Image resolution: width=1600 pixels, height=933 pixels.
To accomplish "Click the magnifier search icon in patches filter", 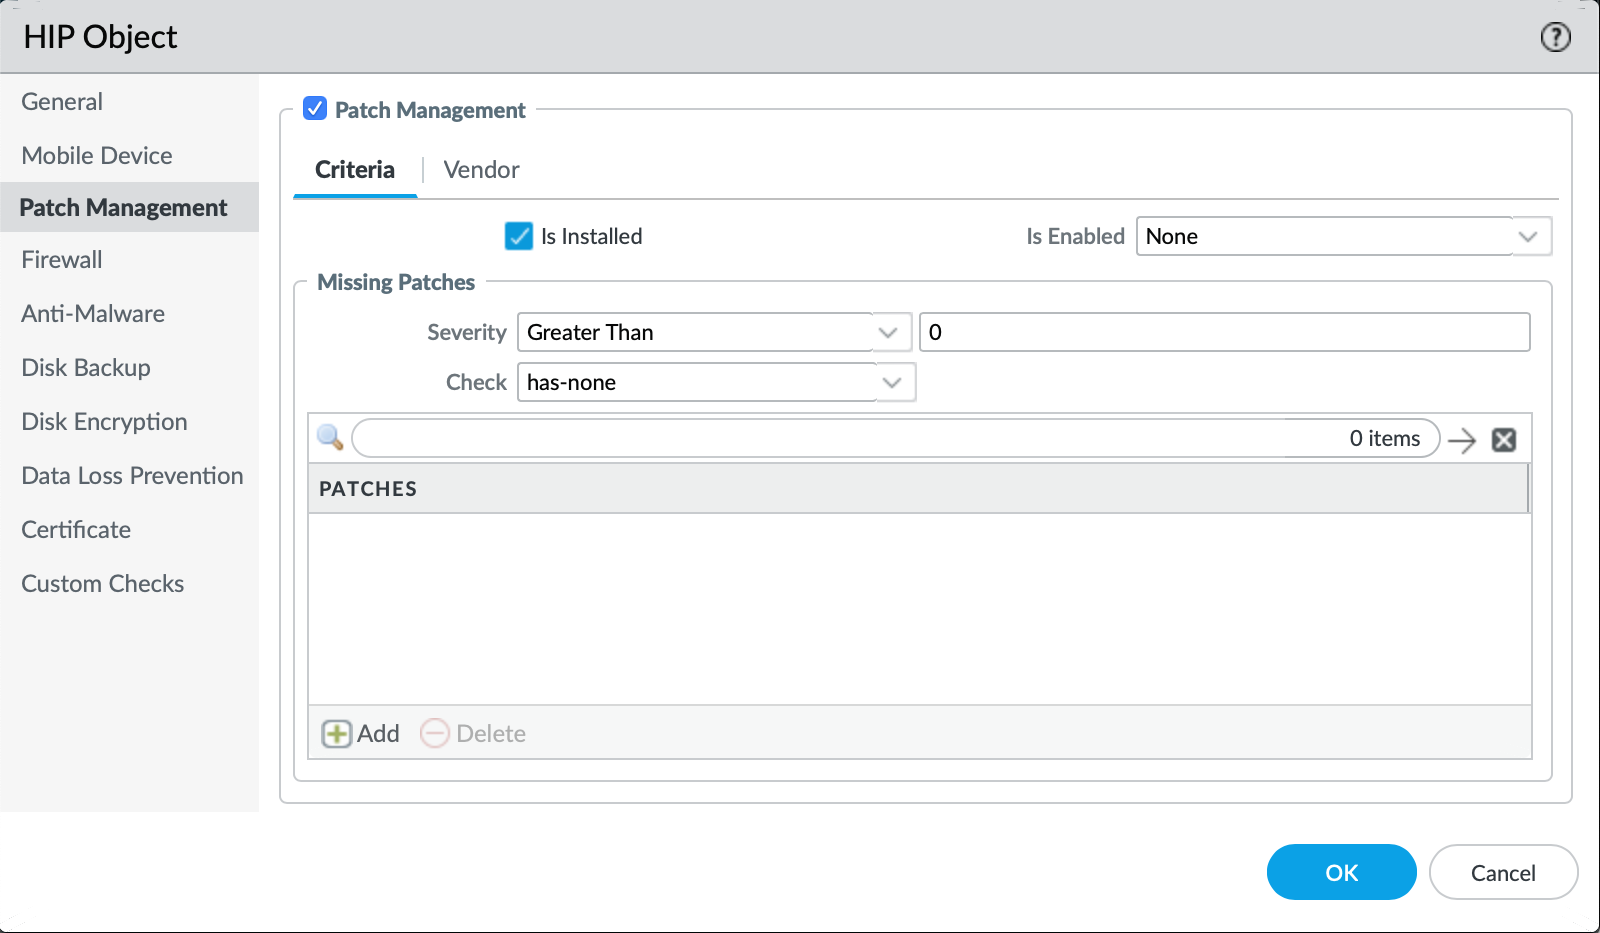I will click(330, 438).
